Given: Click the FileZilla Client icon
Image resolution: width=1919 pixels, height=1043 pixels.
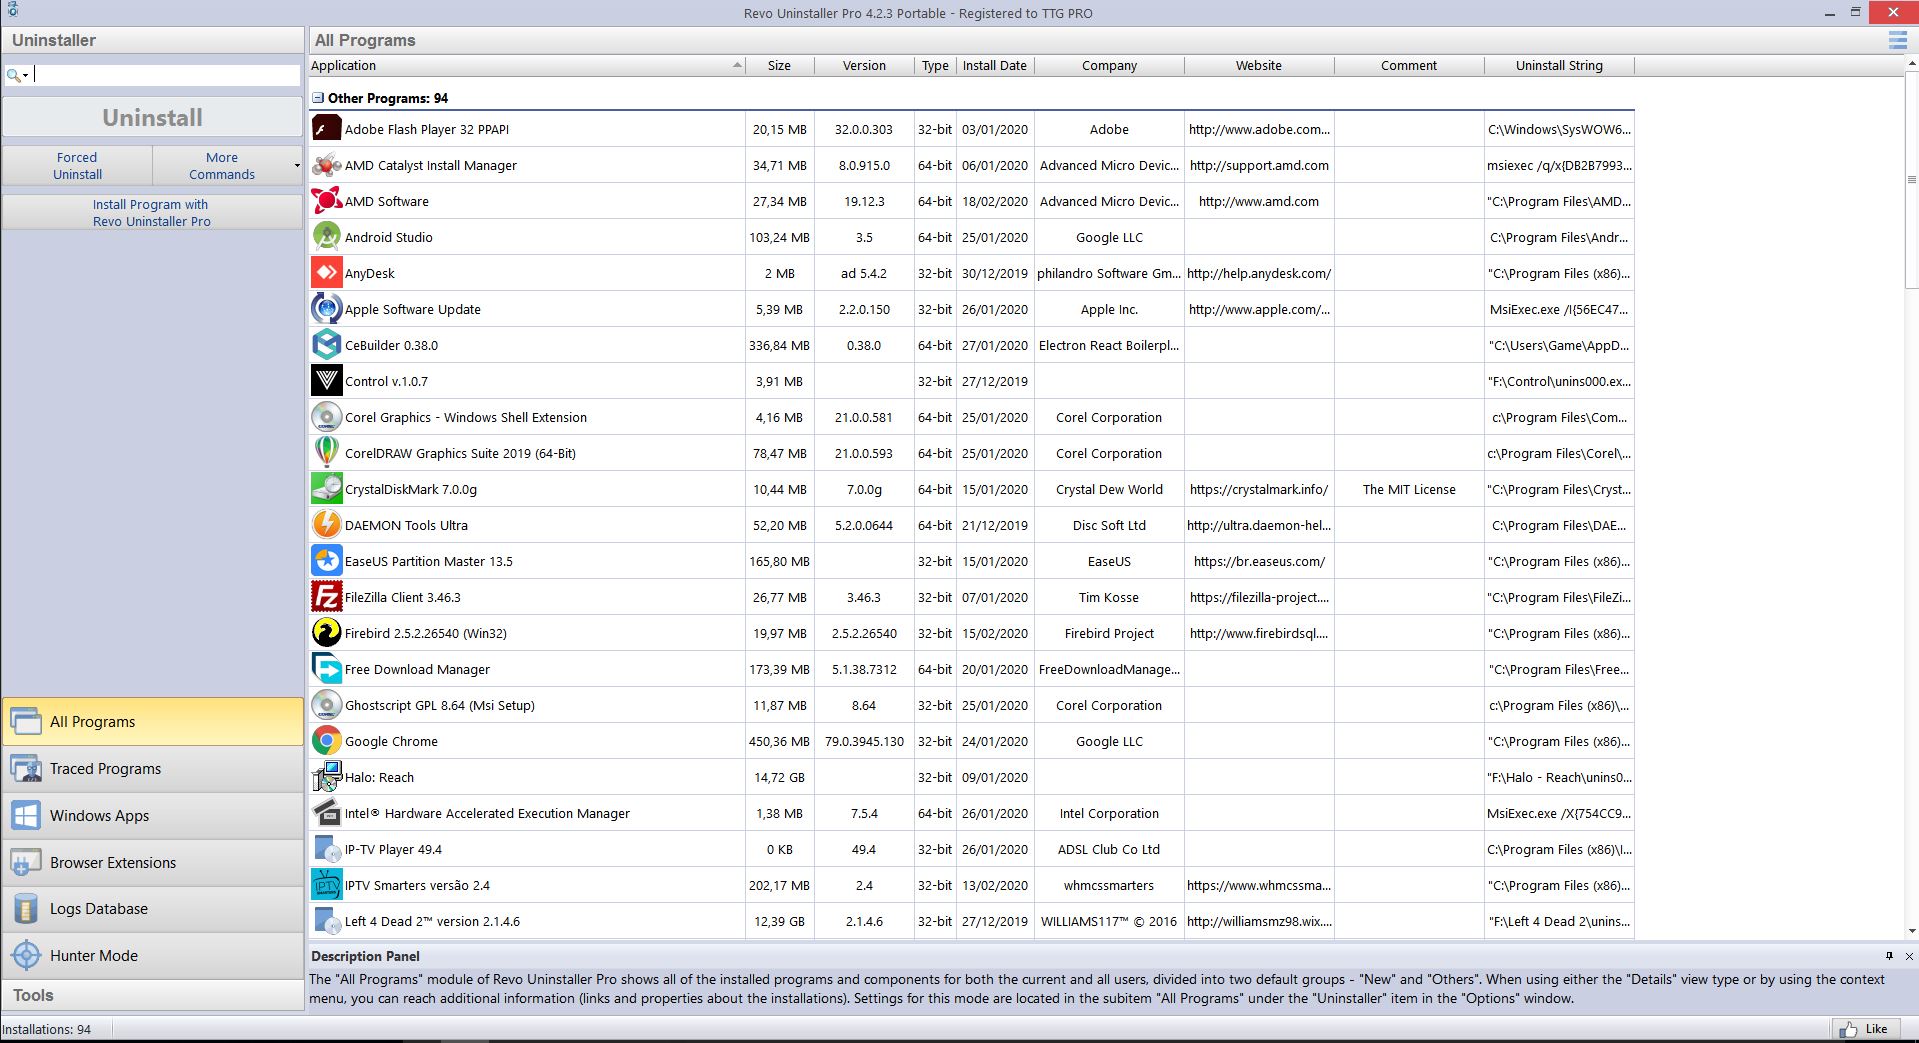Looking at the screenshot, I should 326,597.
